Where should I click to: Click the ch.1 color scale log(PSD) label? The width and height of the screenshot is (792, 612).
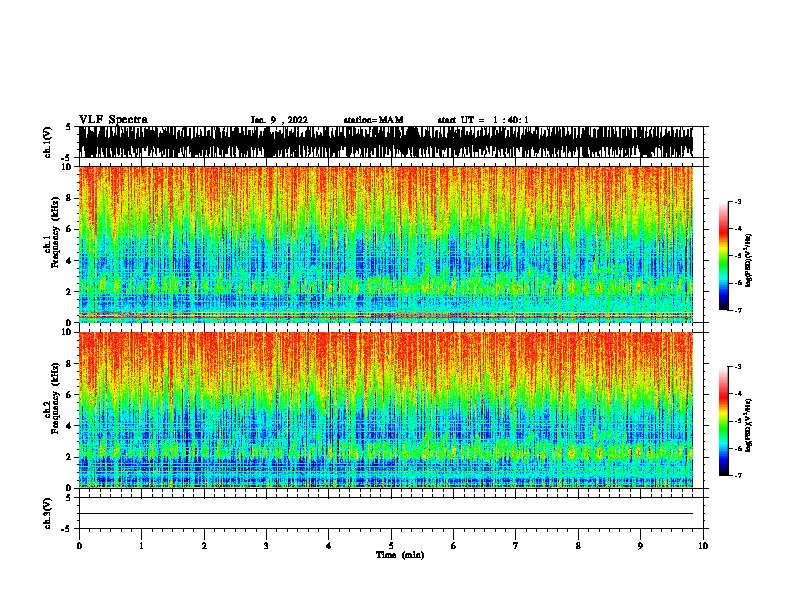click(x=749, y=261)
